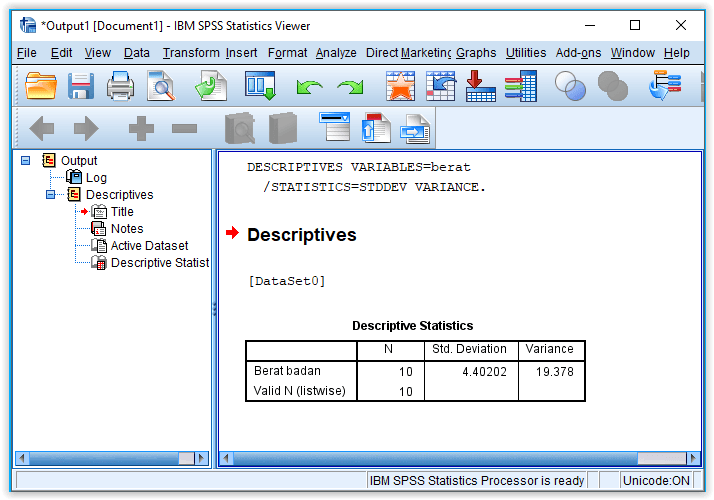Click the outlined circles Select Last Output icon
The image size is (714, 500).
570,86
